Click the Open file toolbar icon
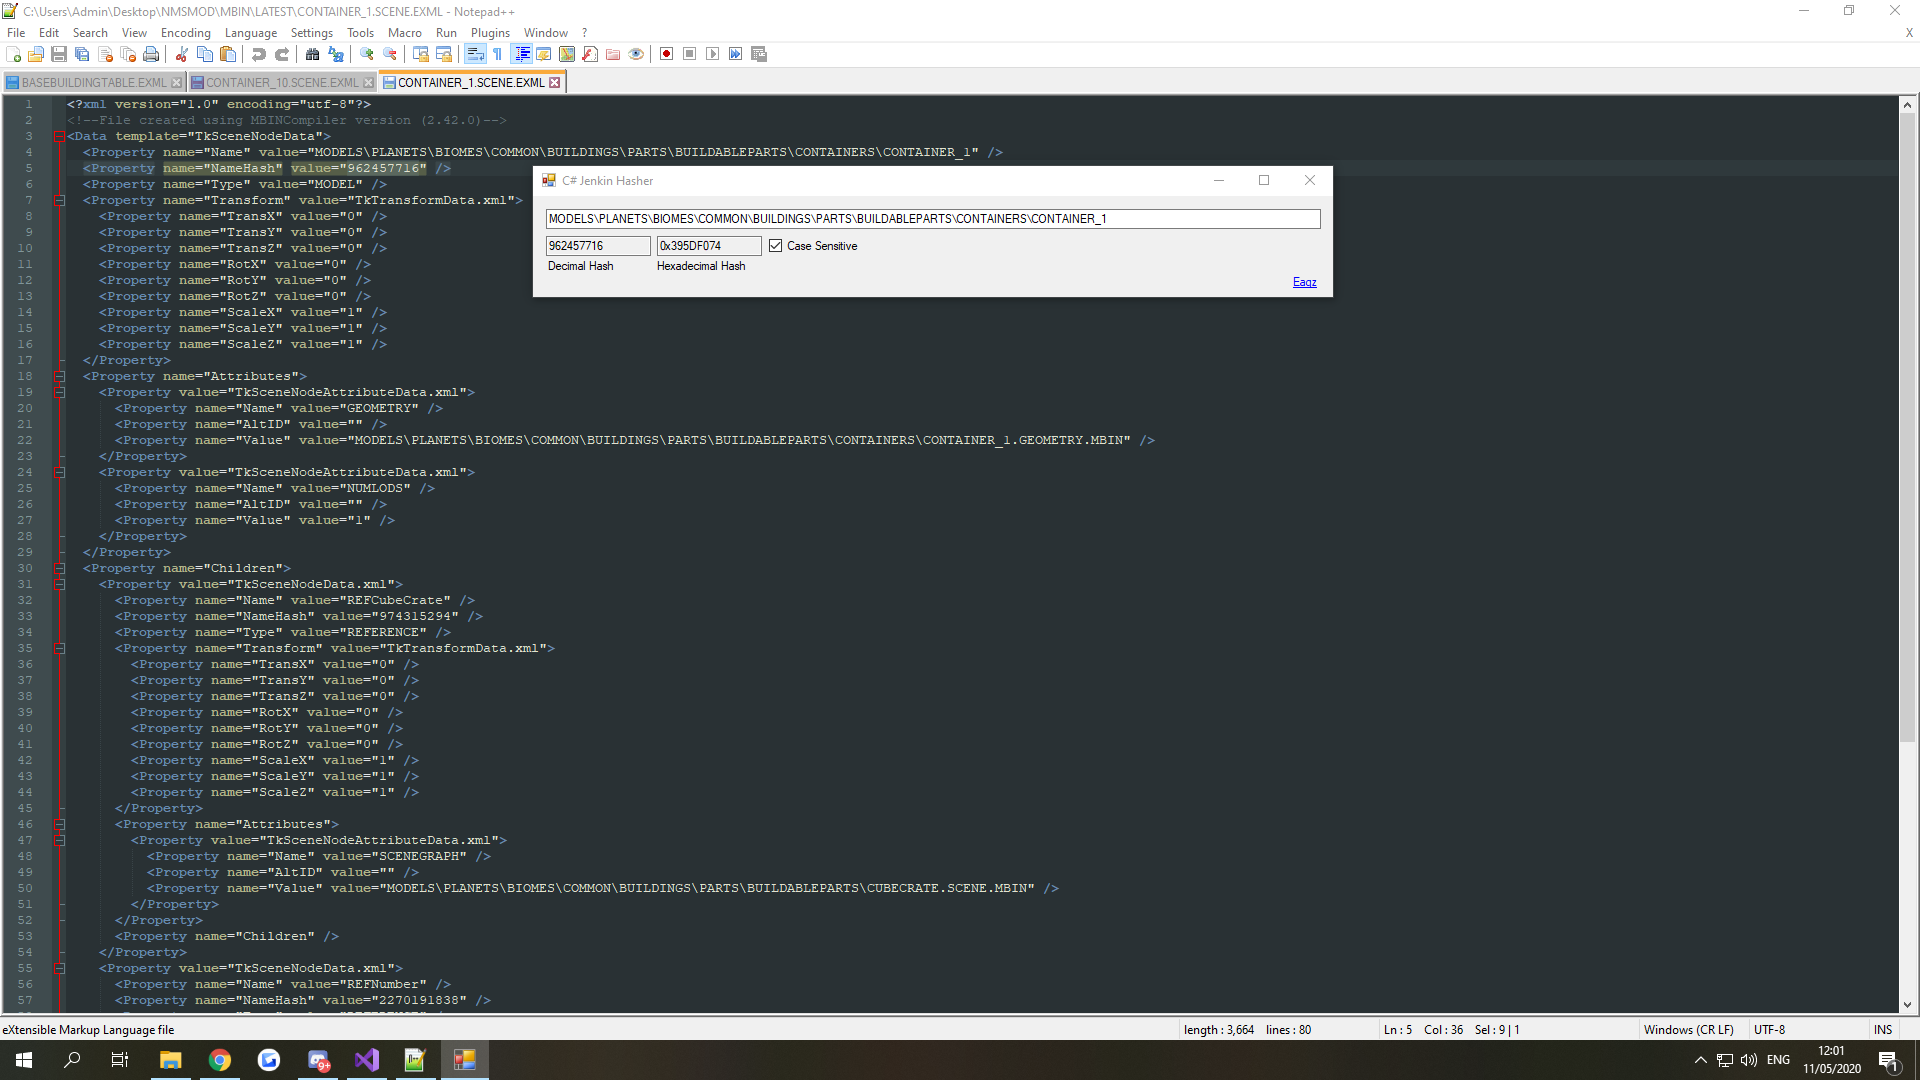Image resolution: width=1920 pixels, height=1080 pixels. click(x=36, y=54)
